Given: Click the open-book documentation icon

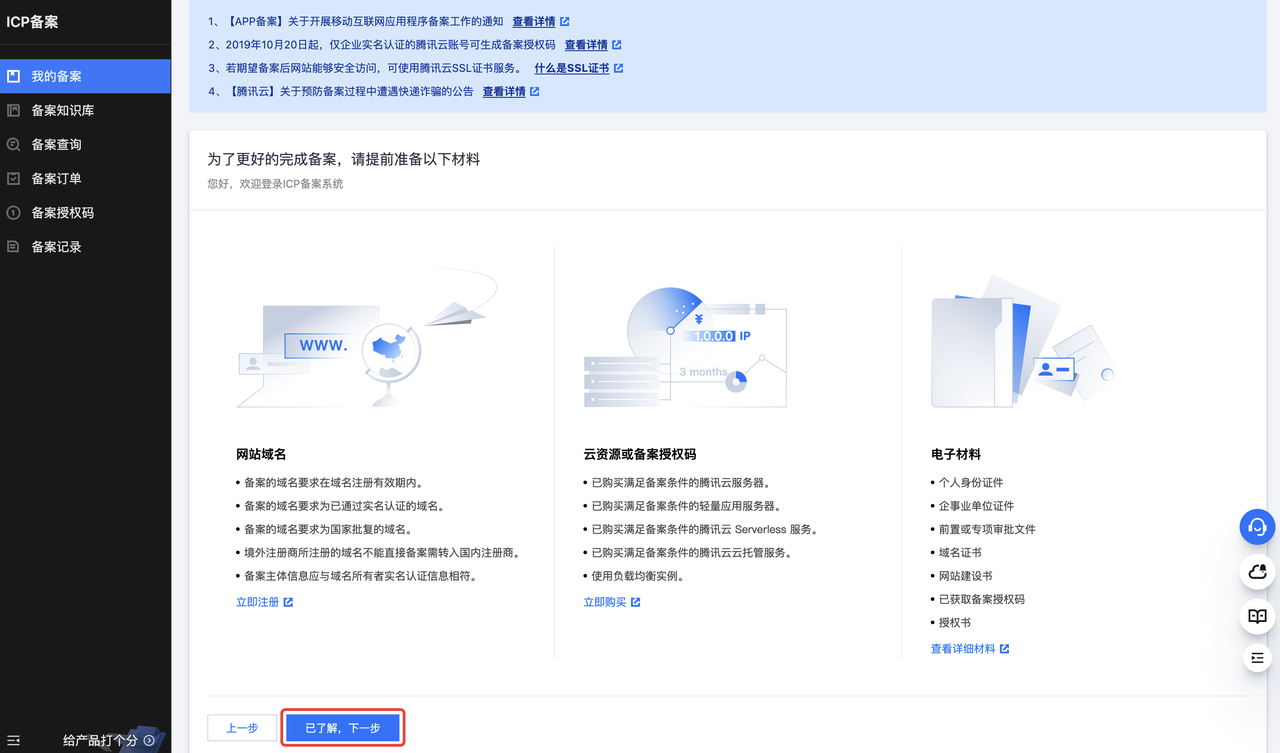Looking at the screenshot, I should [x=1258, y=617].
